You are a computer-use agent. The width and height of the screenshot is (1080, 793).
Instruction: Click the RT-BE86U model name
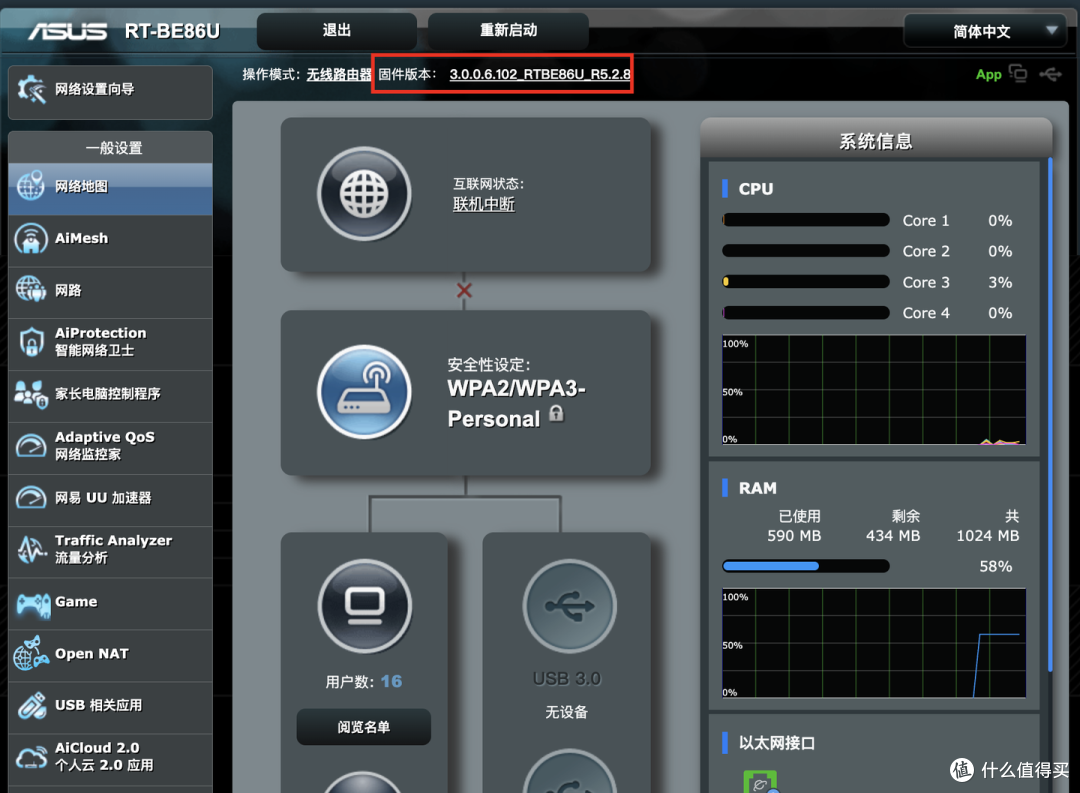172,32
